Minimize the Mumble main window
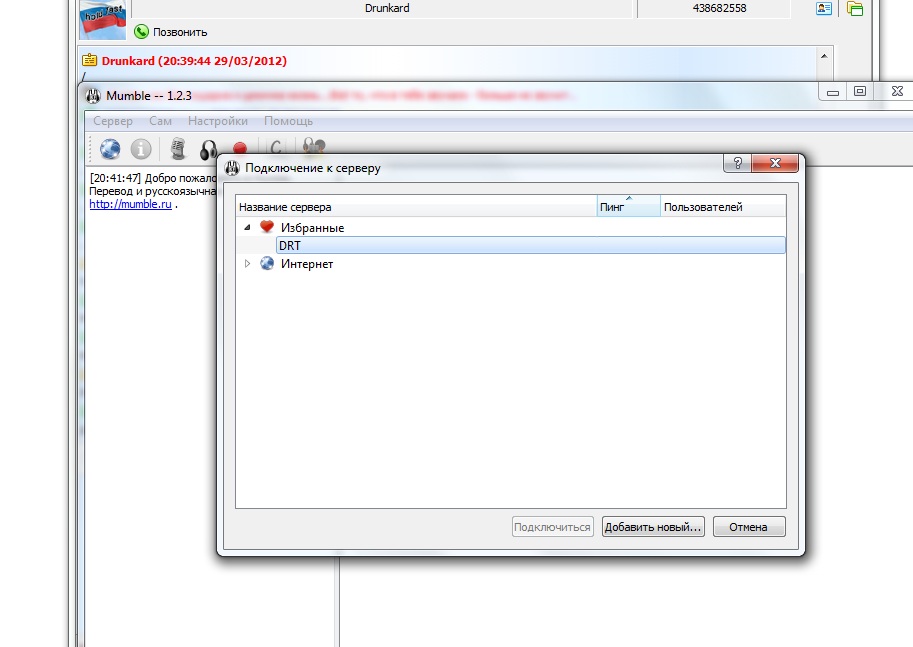Image resolution: width=913 pixels, height=647 pixels. point(833,91)
